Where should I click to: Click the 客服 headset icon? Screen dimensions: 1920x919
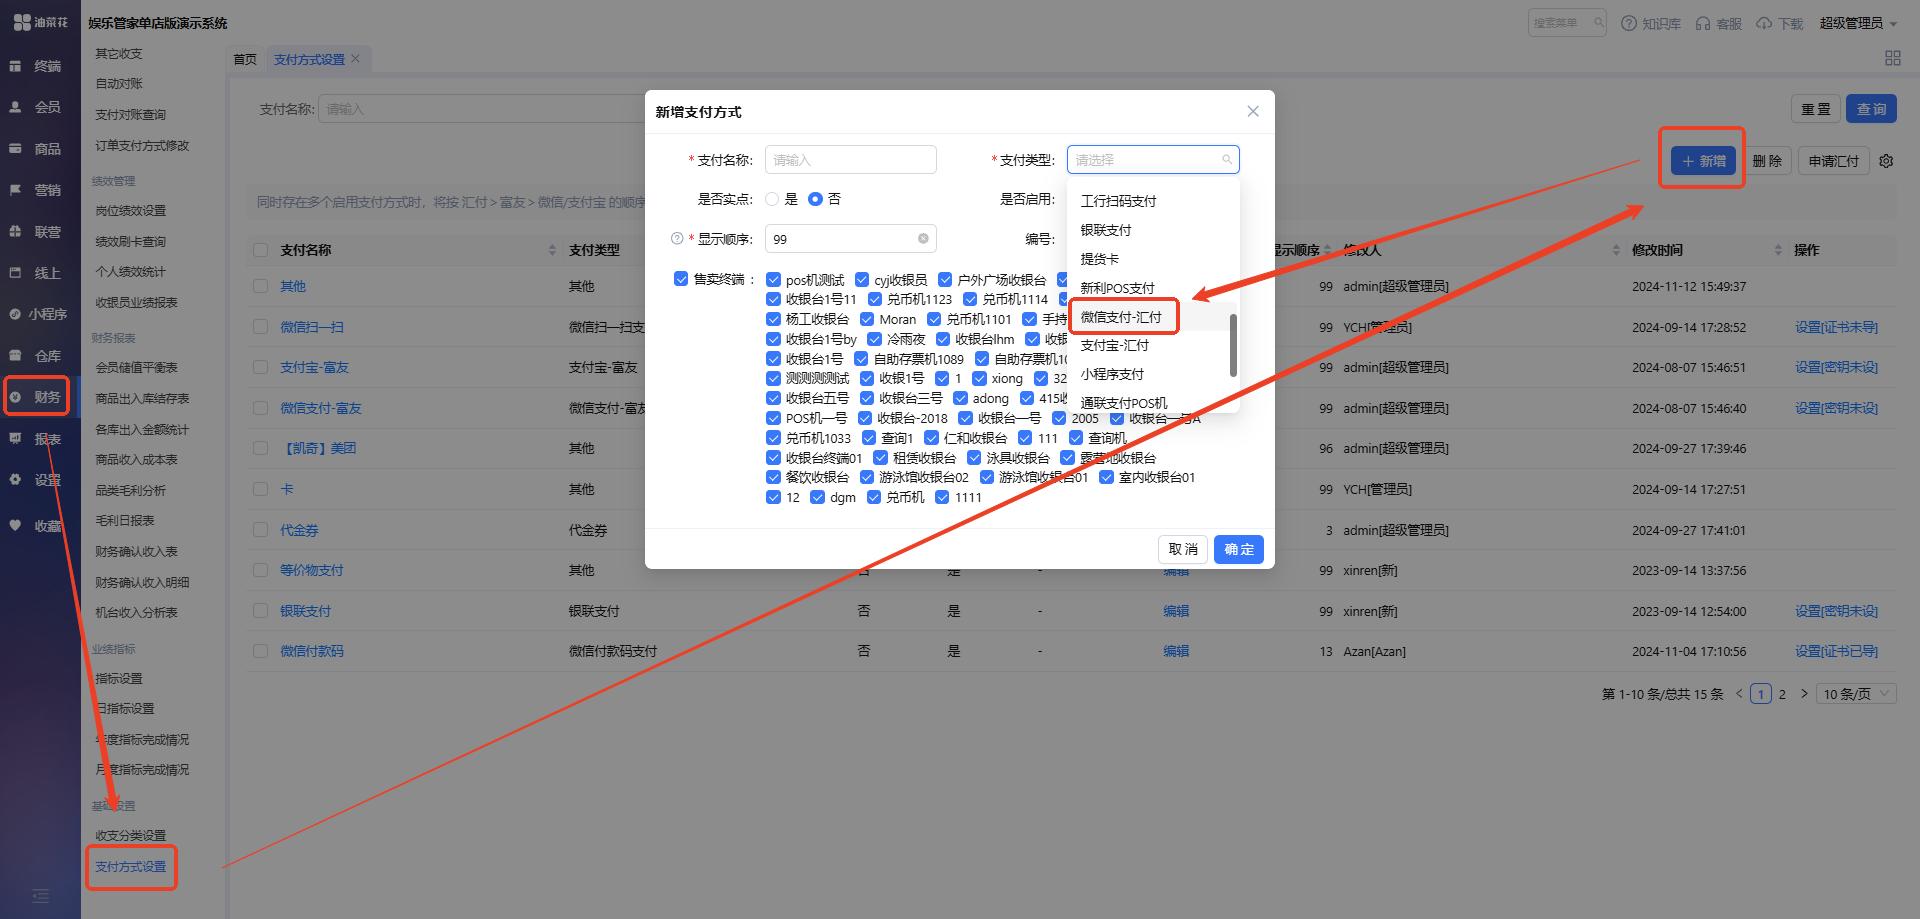pos(1703,23)
